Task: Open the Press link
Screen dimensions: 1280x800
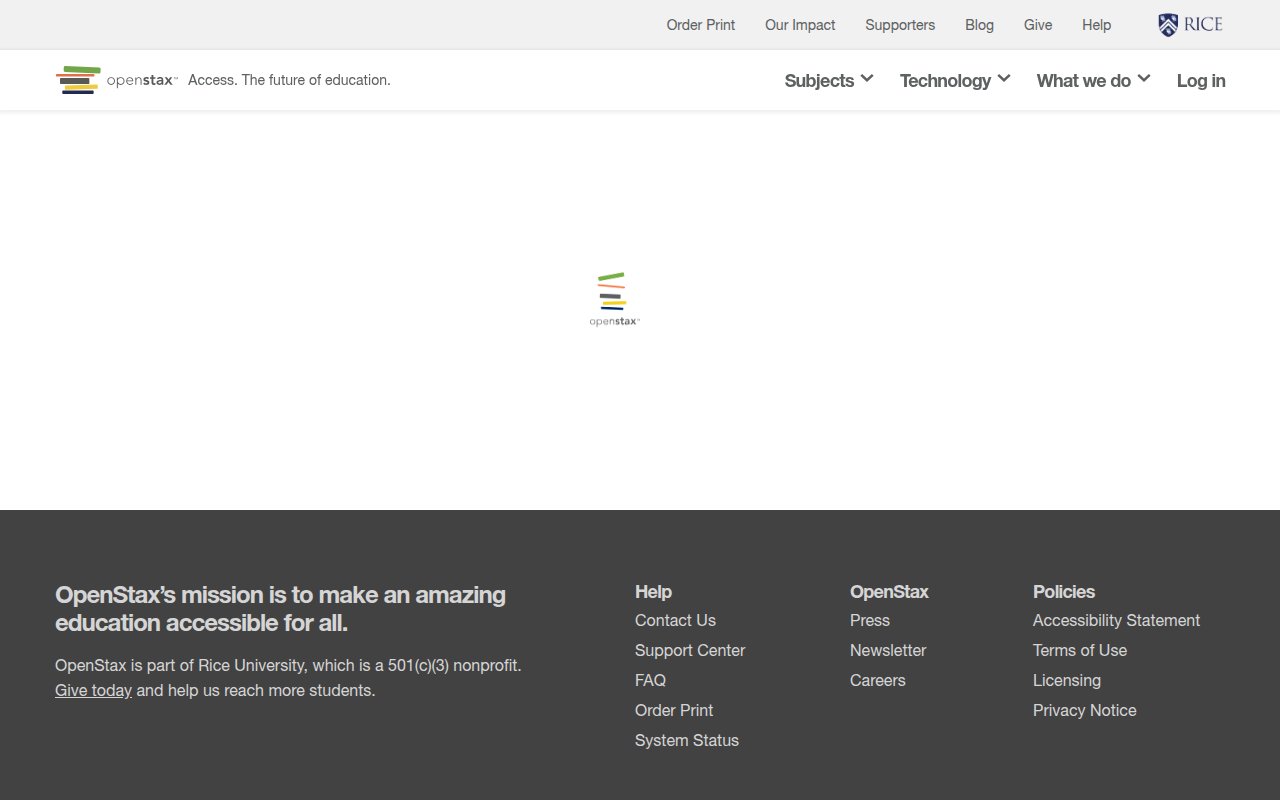Action: point(870,620)
